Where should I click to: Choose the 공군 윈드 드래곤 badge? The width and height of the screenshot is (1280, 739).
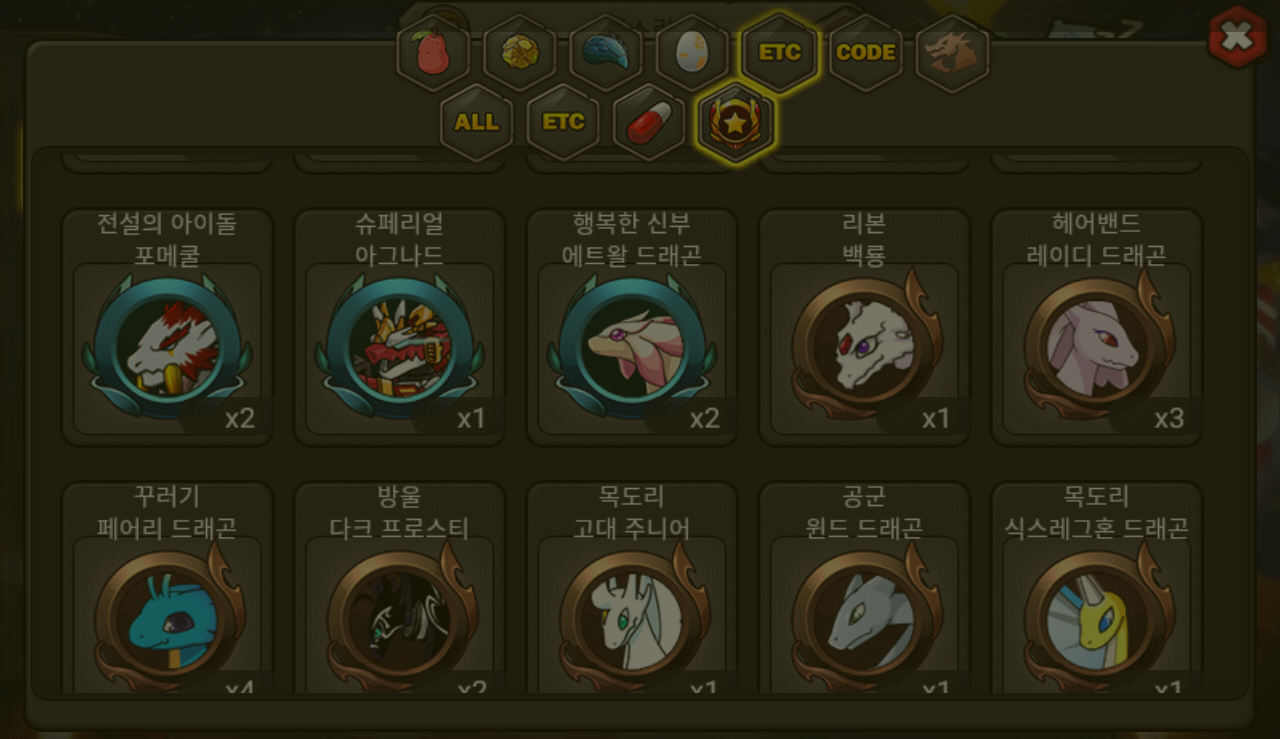coord(864,590)
